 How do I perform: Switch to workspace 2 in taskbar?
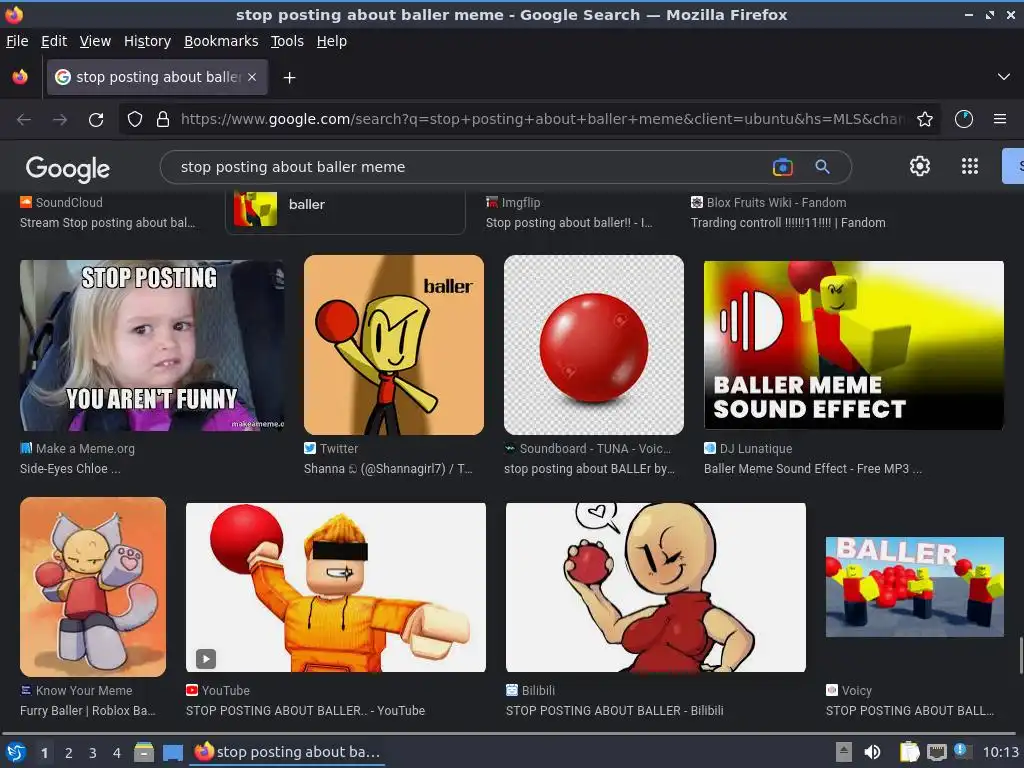tap(69, 753)
